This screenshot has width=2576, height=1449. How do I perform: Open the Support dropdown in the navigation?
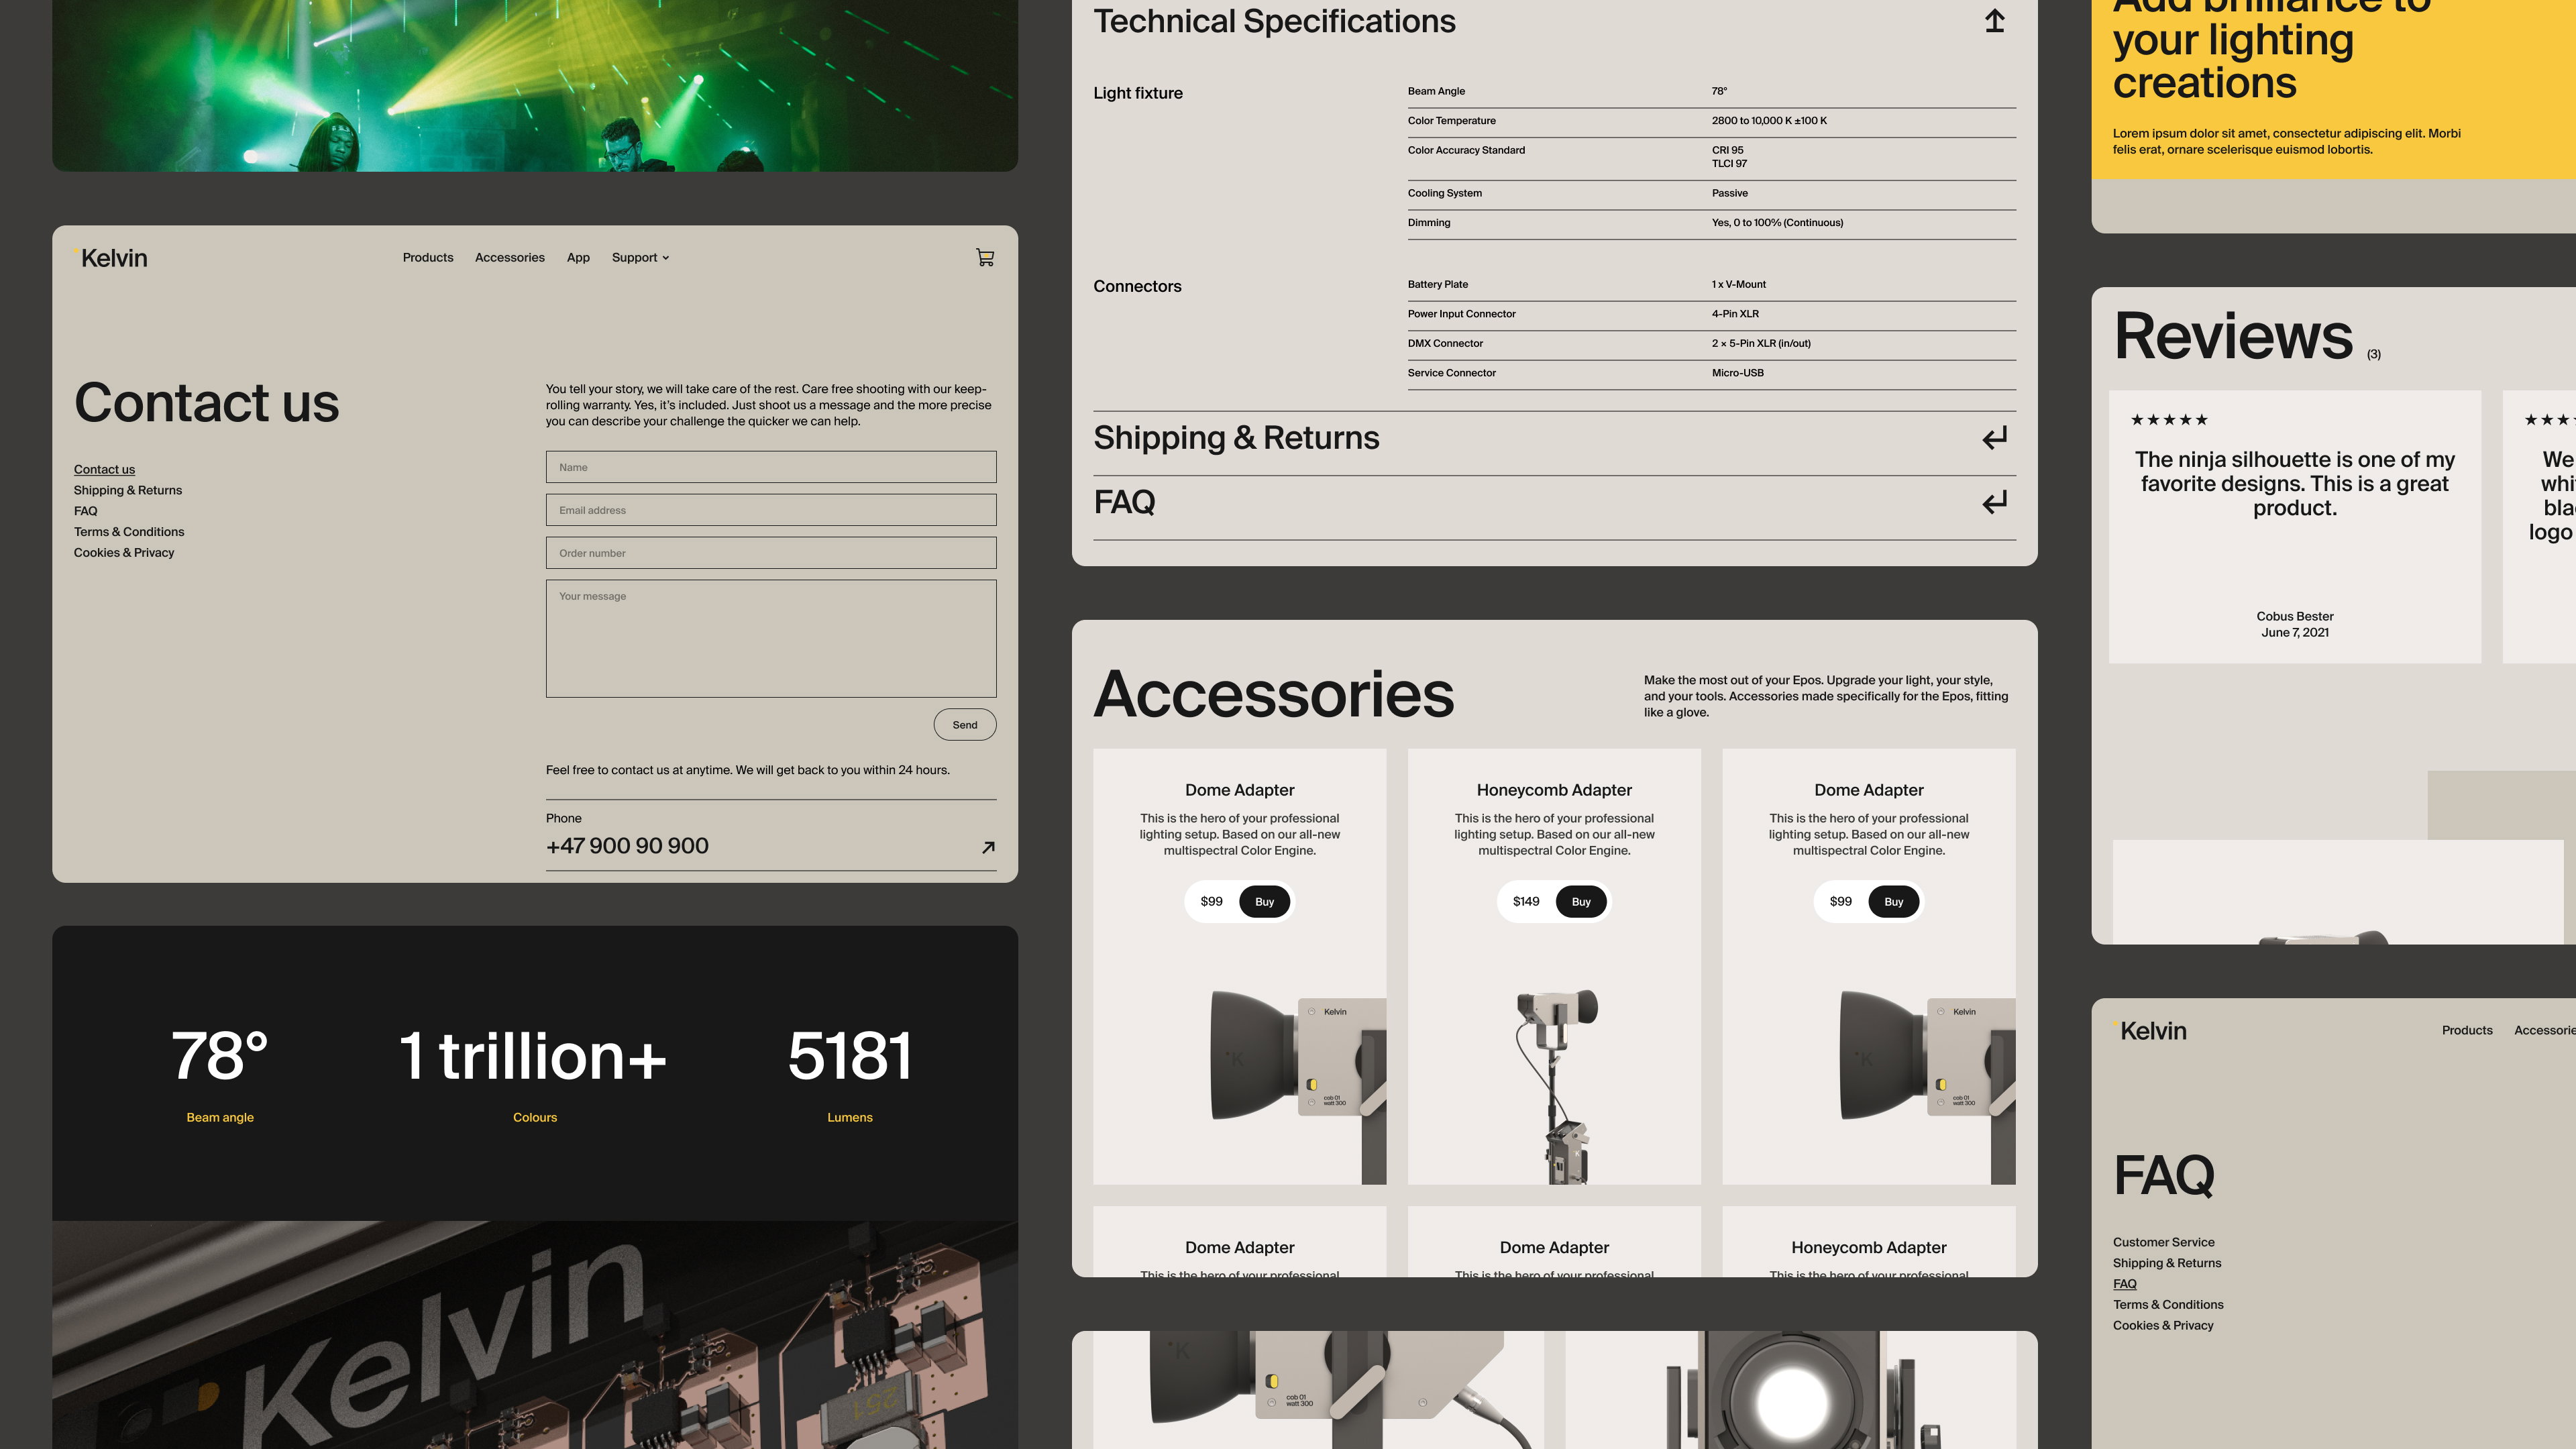[640, 258]
